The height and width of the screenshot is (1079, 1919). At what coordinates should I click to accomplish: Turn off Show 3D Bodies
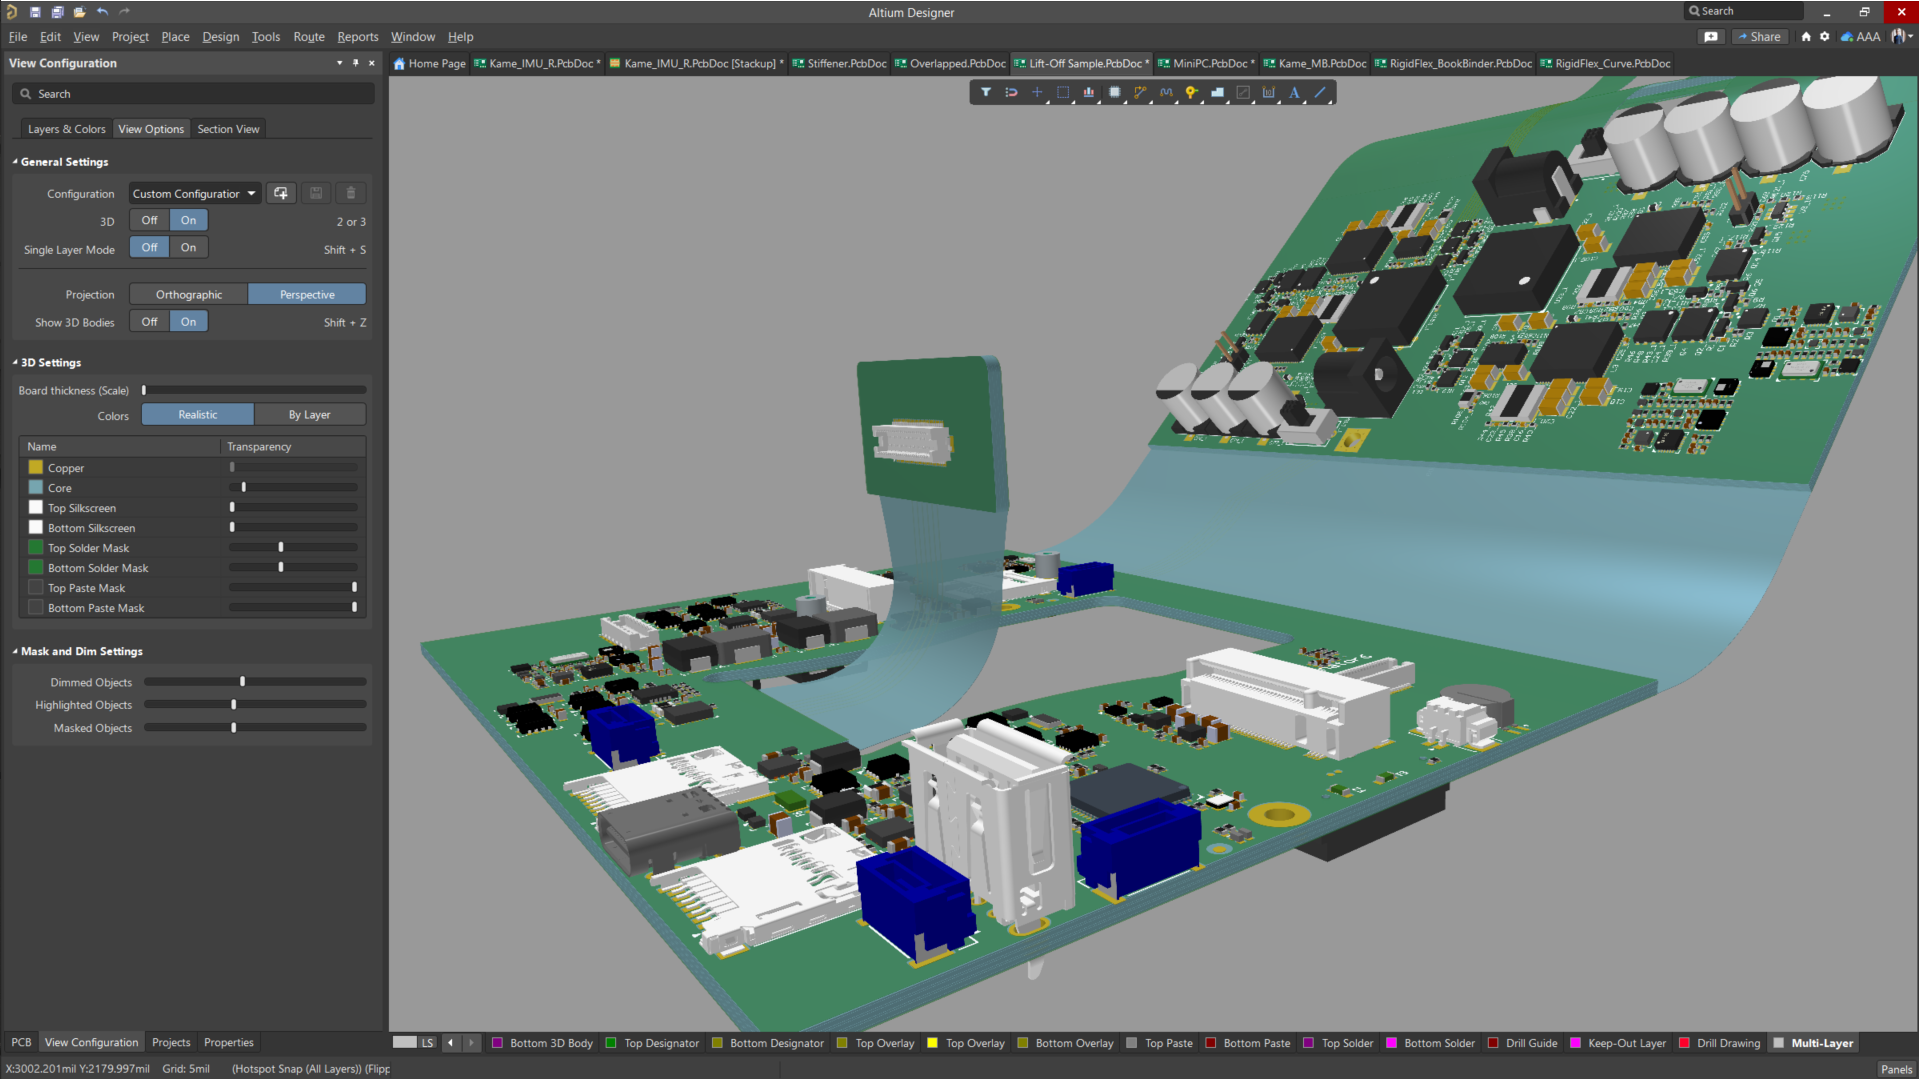click(149, 321)
